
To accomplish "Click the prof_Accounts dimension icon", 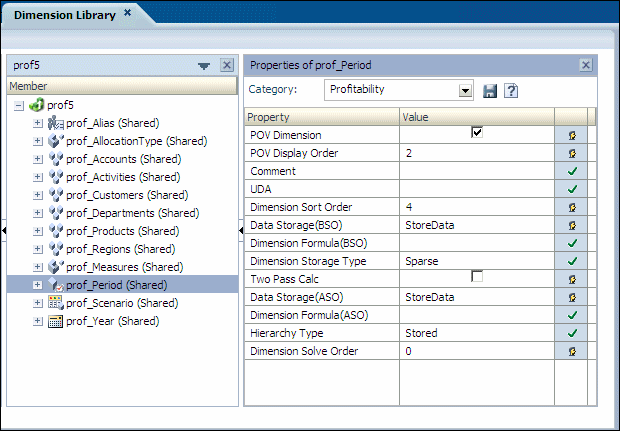I will pos(55,159).
